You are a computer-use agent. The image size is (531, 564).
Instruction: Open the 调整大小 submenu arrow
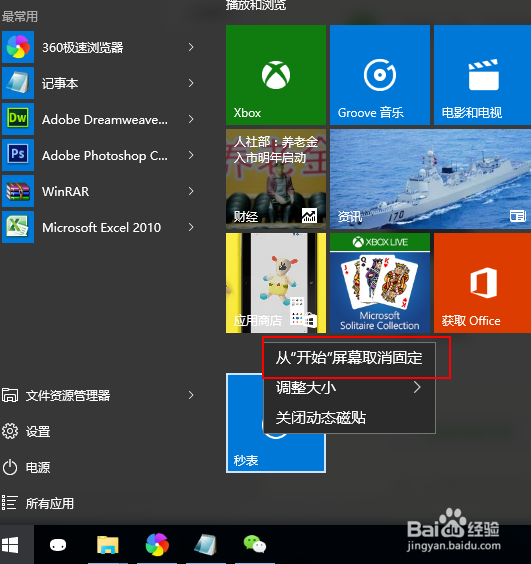(x=417, y=387)
